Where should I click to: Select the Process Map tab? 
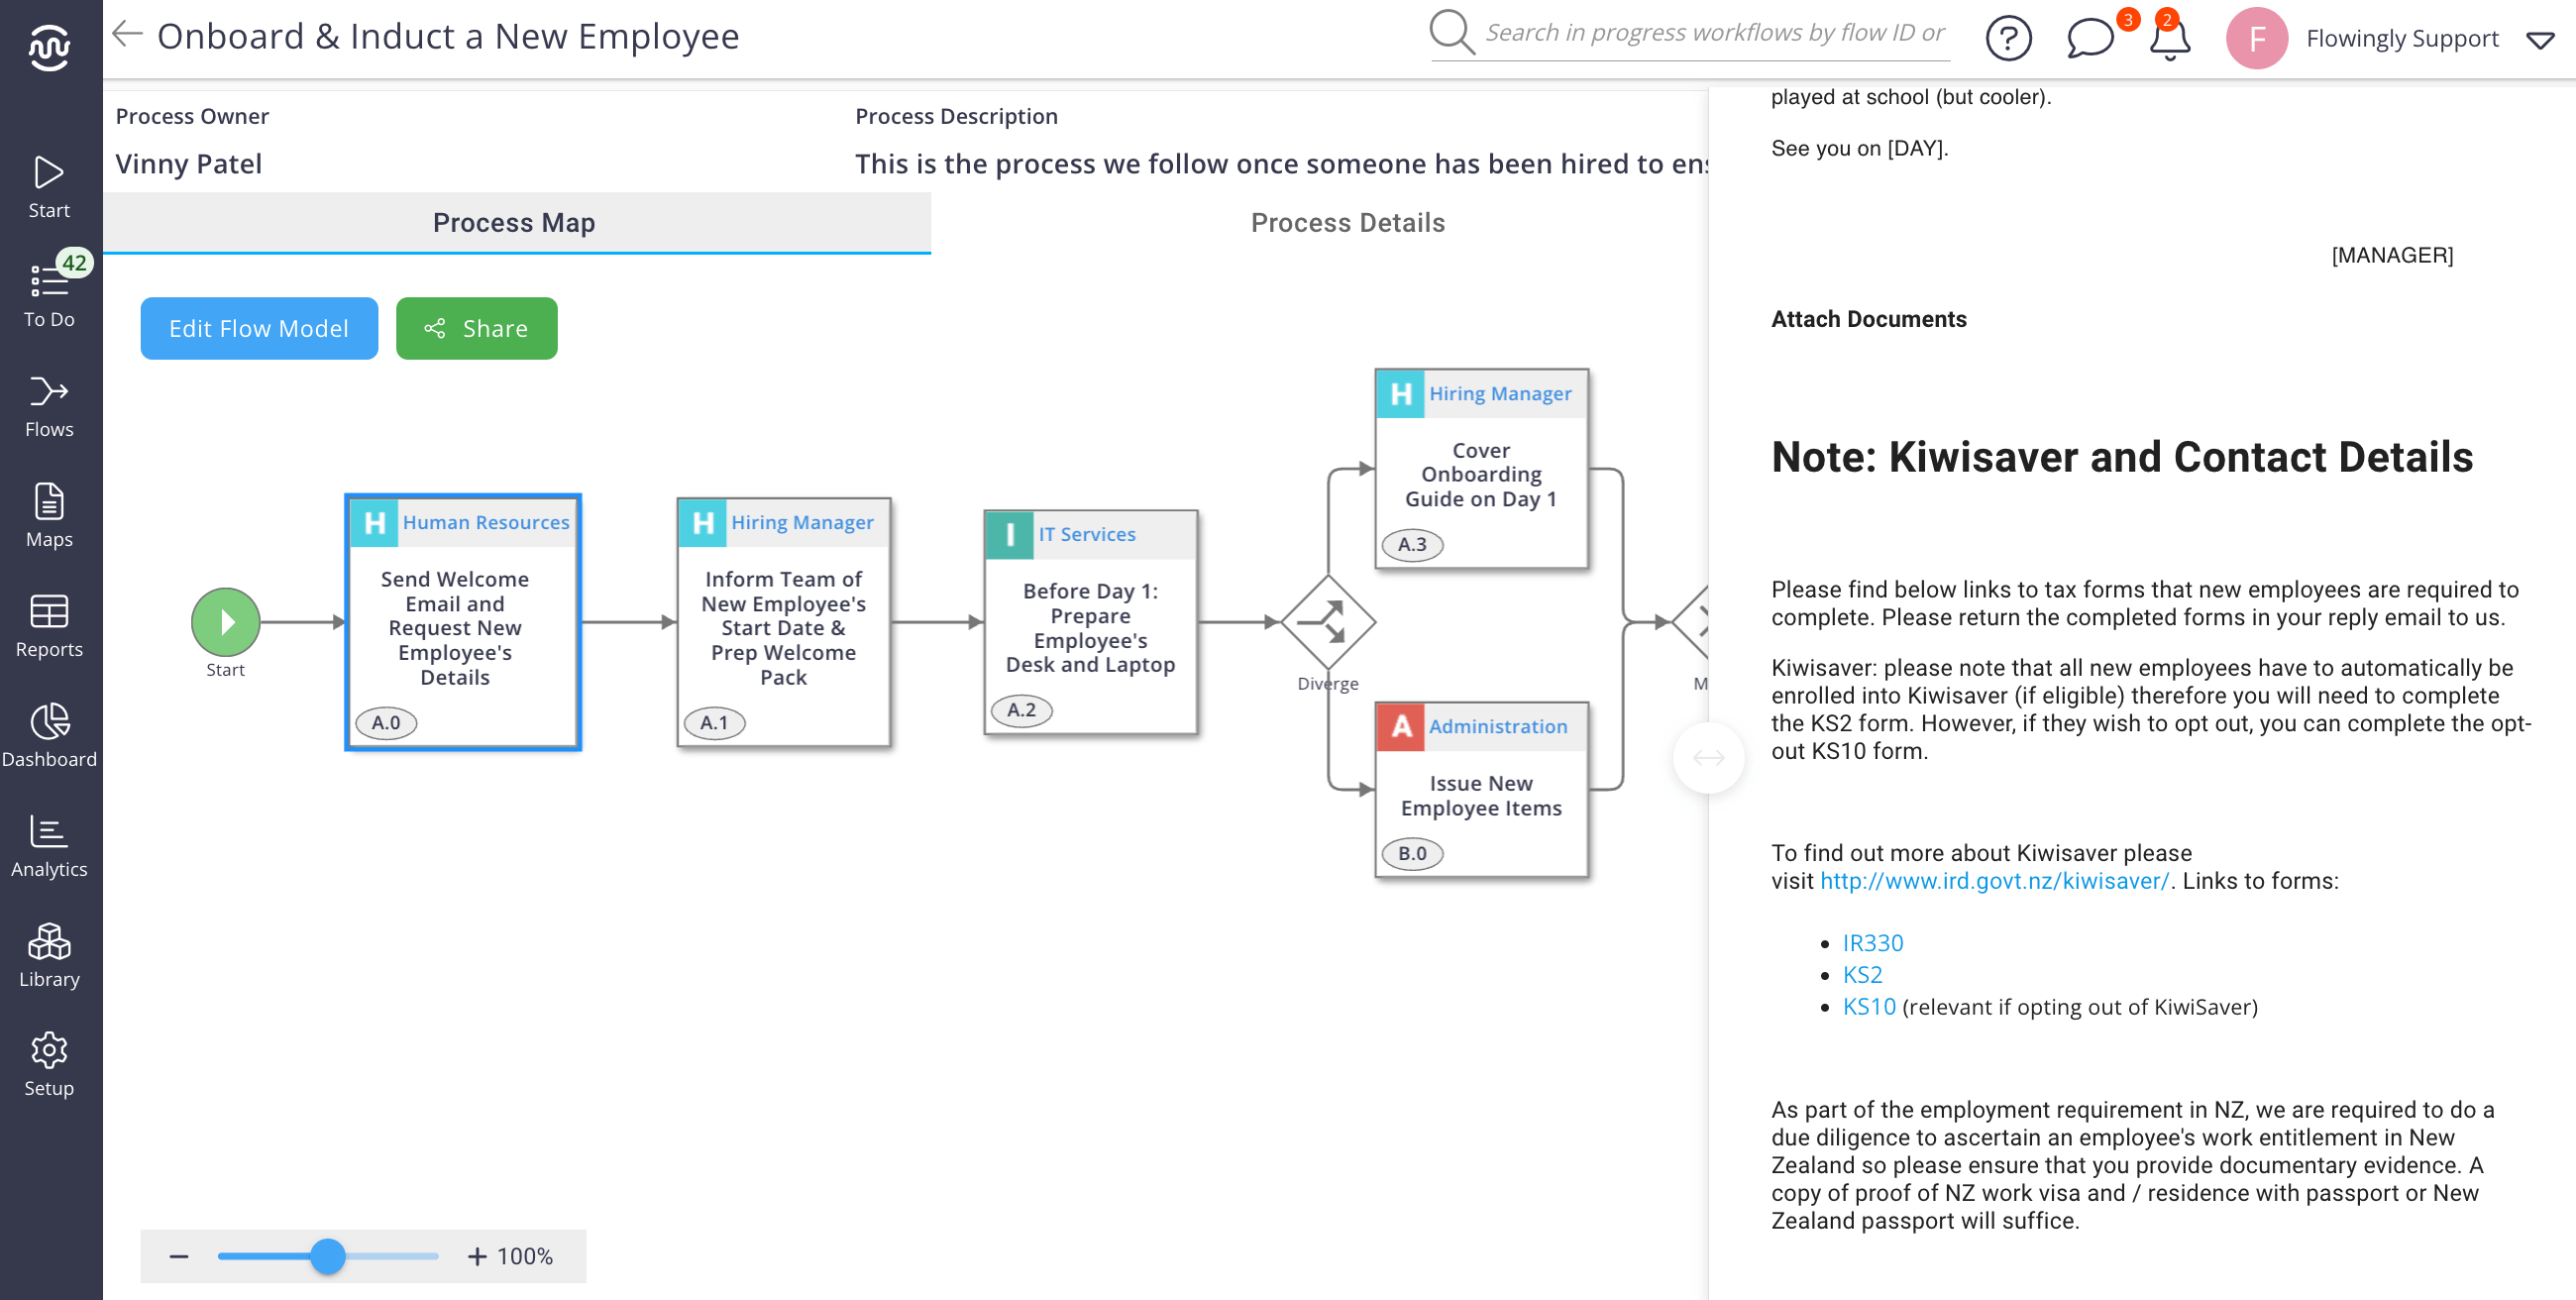click(x=514, y=222)
